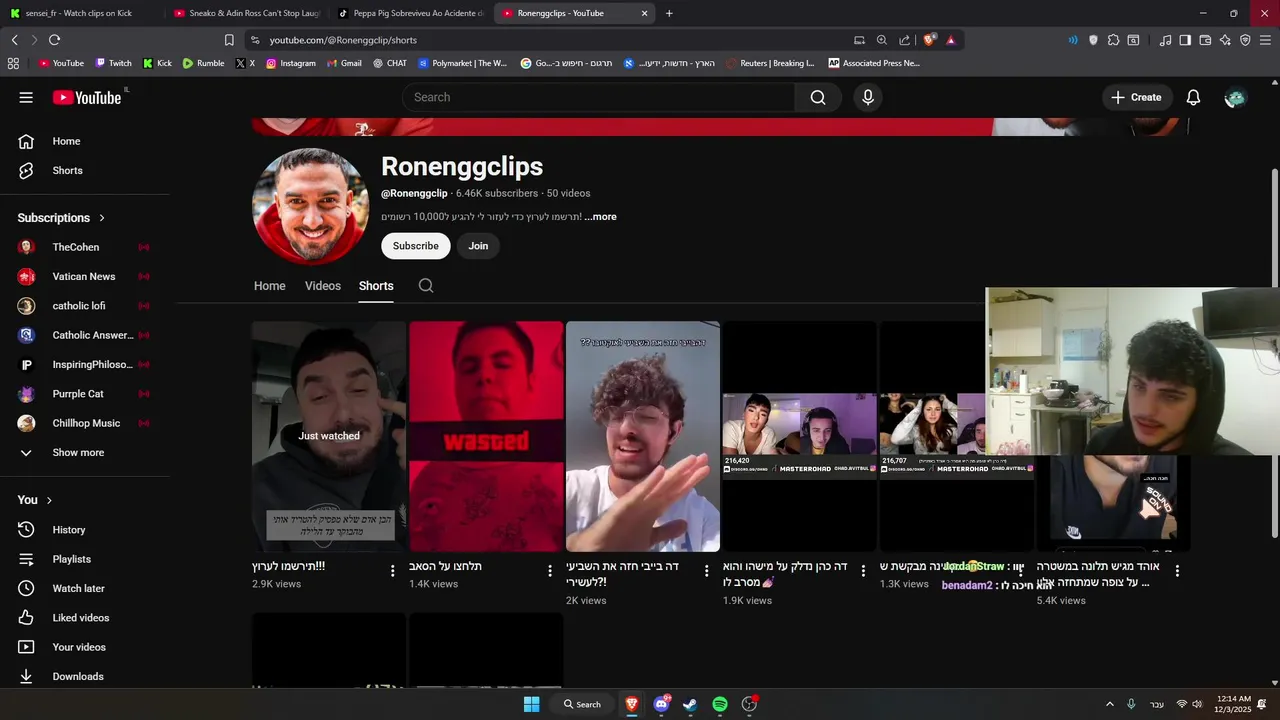Open browser extensions puzzle icon

(1113, 40)
